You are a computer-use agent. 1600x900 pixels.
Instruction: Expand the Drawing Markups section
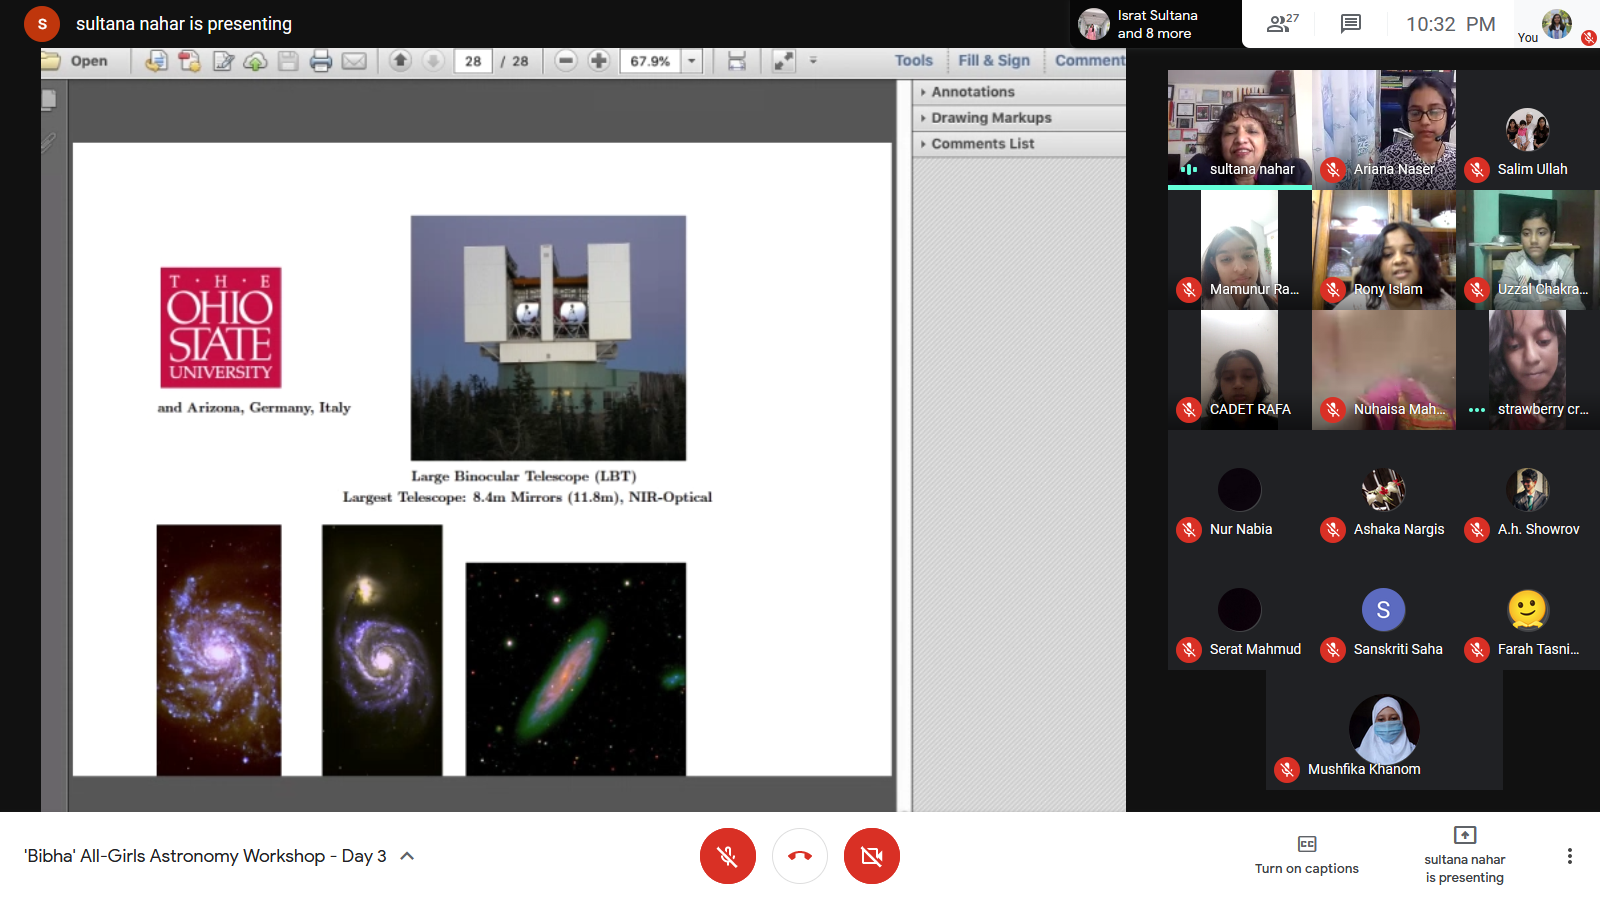click(990, 118)
